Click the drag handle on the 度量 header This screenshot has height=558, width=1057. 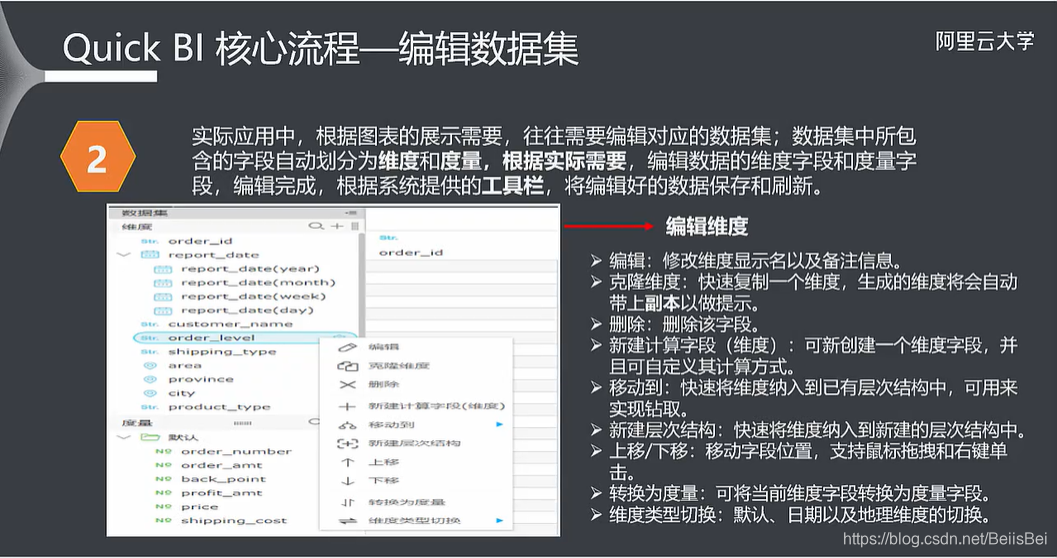(242, 423)
